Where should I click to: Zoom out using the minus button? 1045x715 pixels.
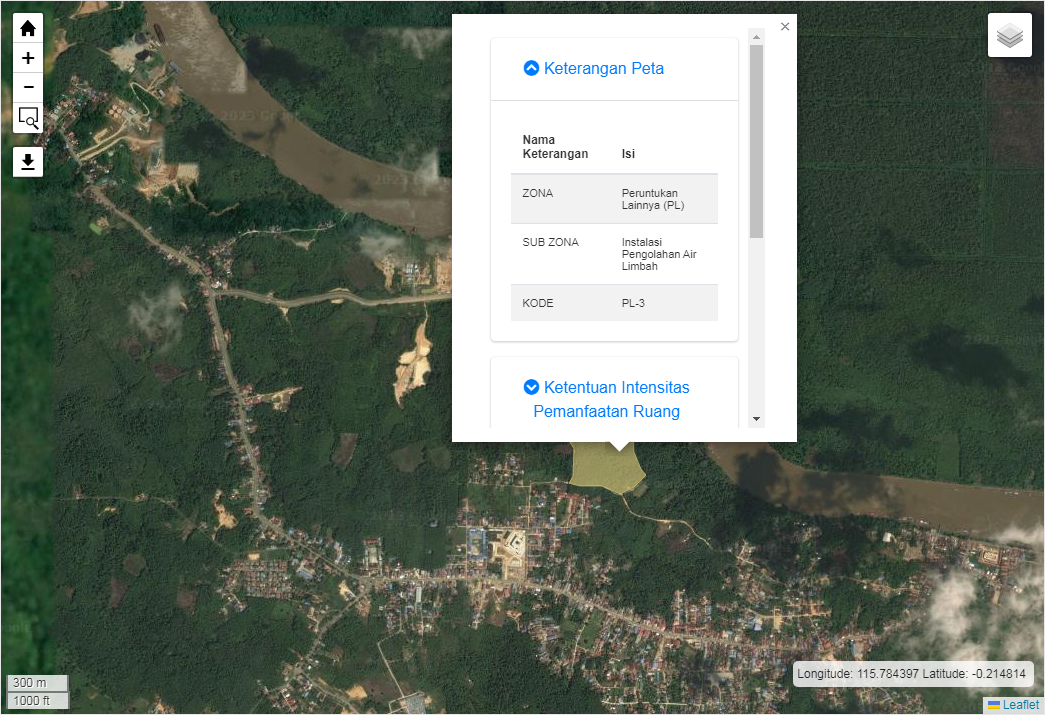28,87
